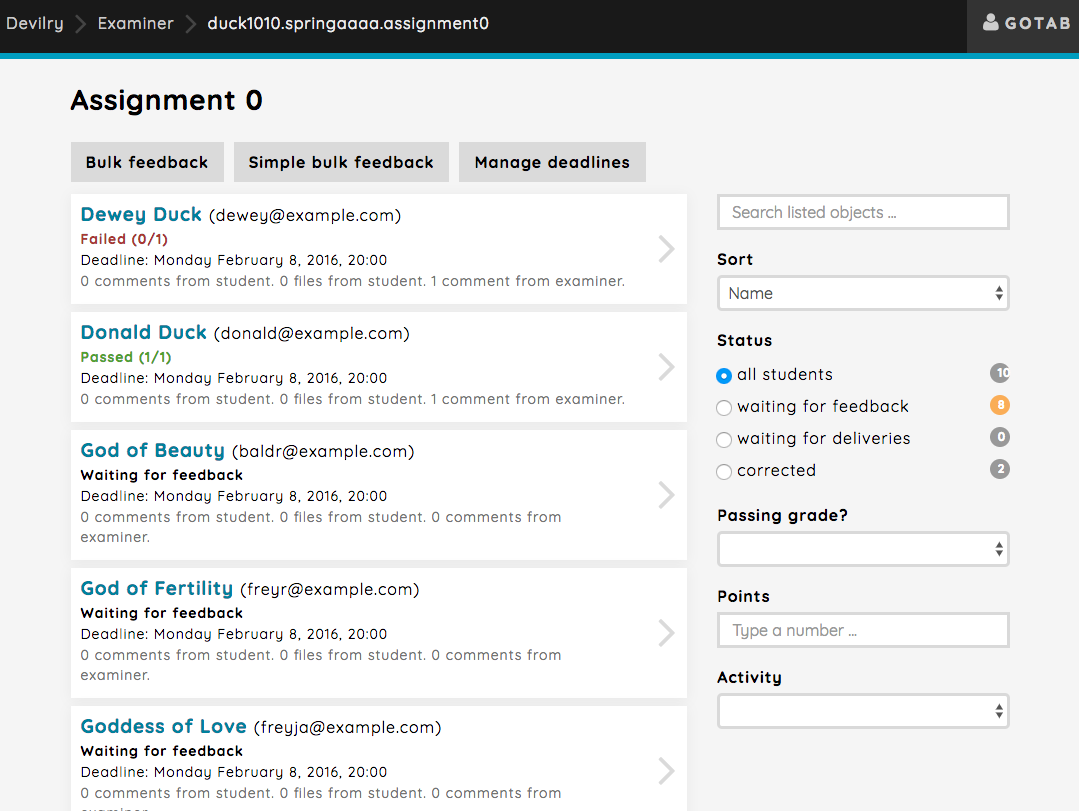
Task: Open chevron arrow on God of Beauty row
Action: coord(666,495)
